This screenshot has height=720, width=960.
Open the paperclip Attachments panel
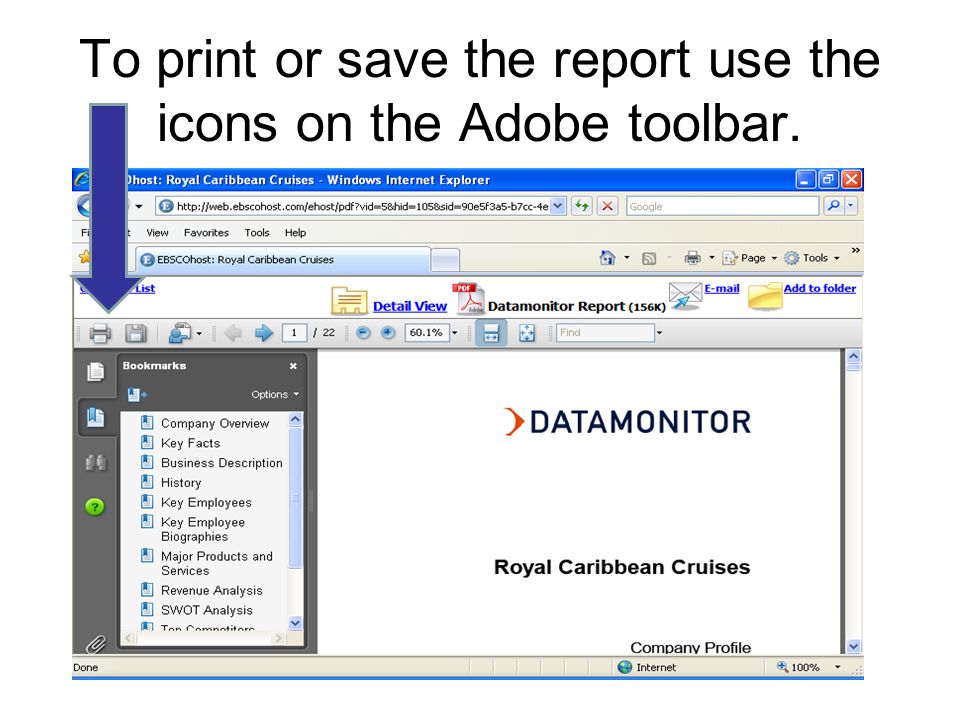click(x=95, y=643)
